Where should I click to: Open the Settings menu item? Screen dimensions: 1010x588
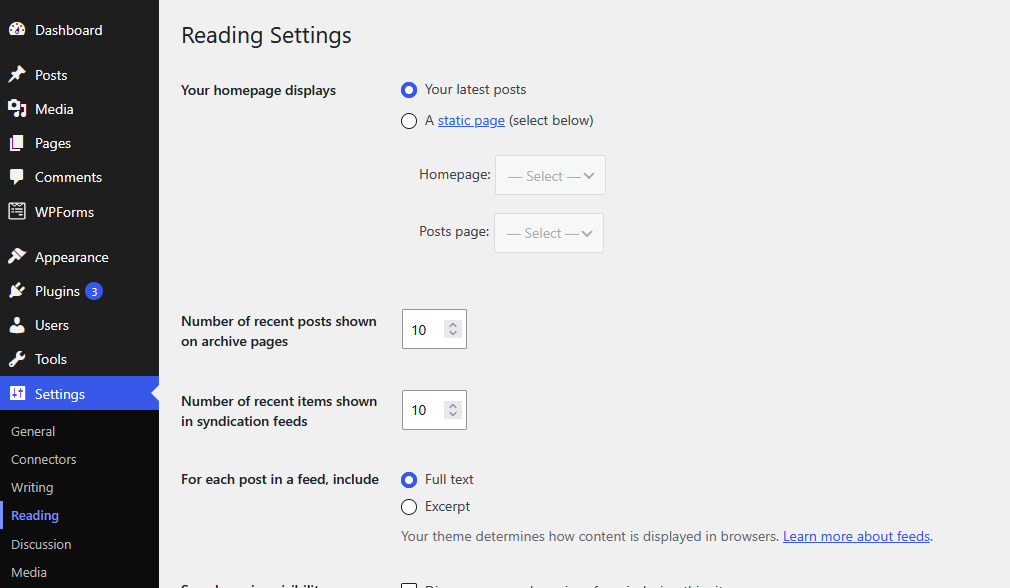[x=79, y=394]
